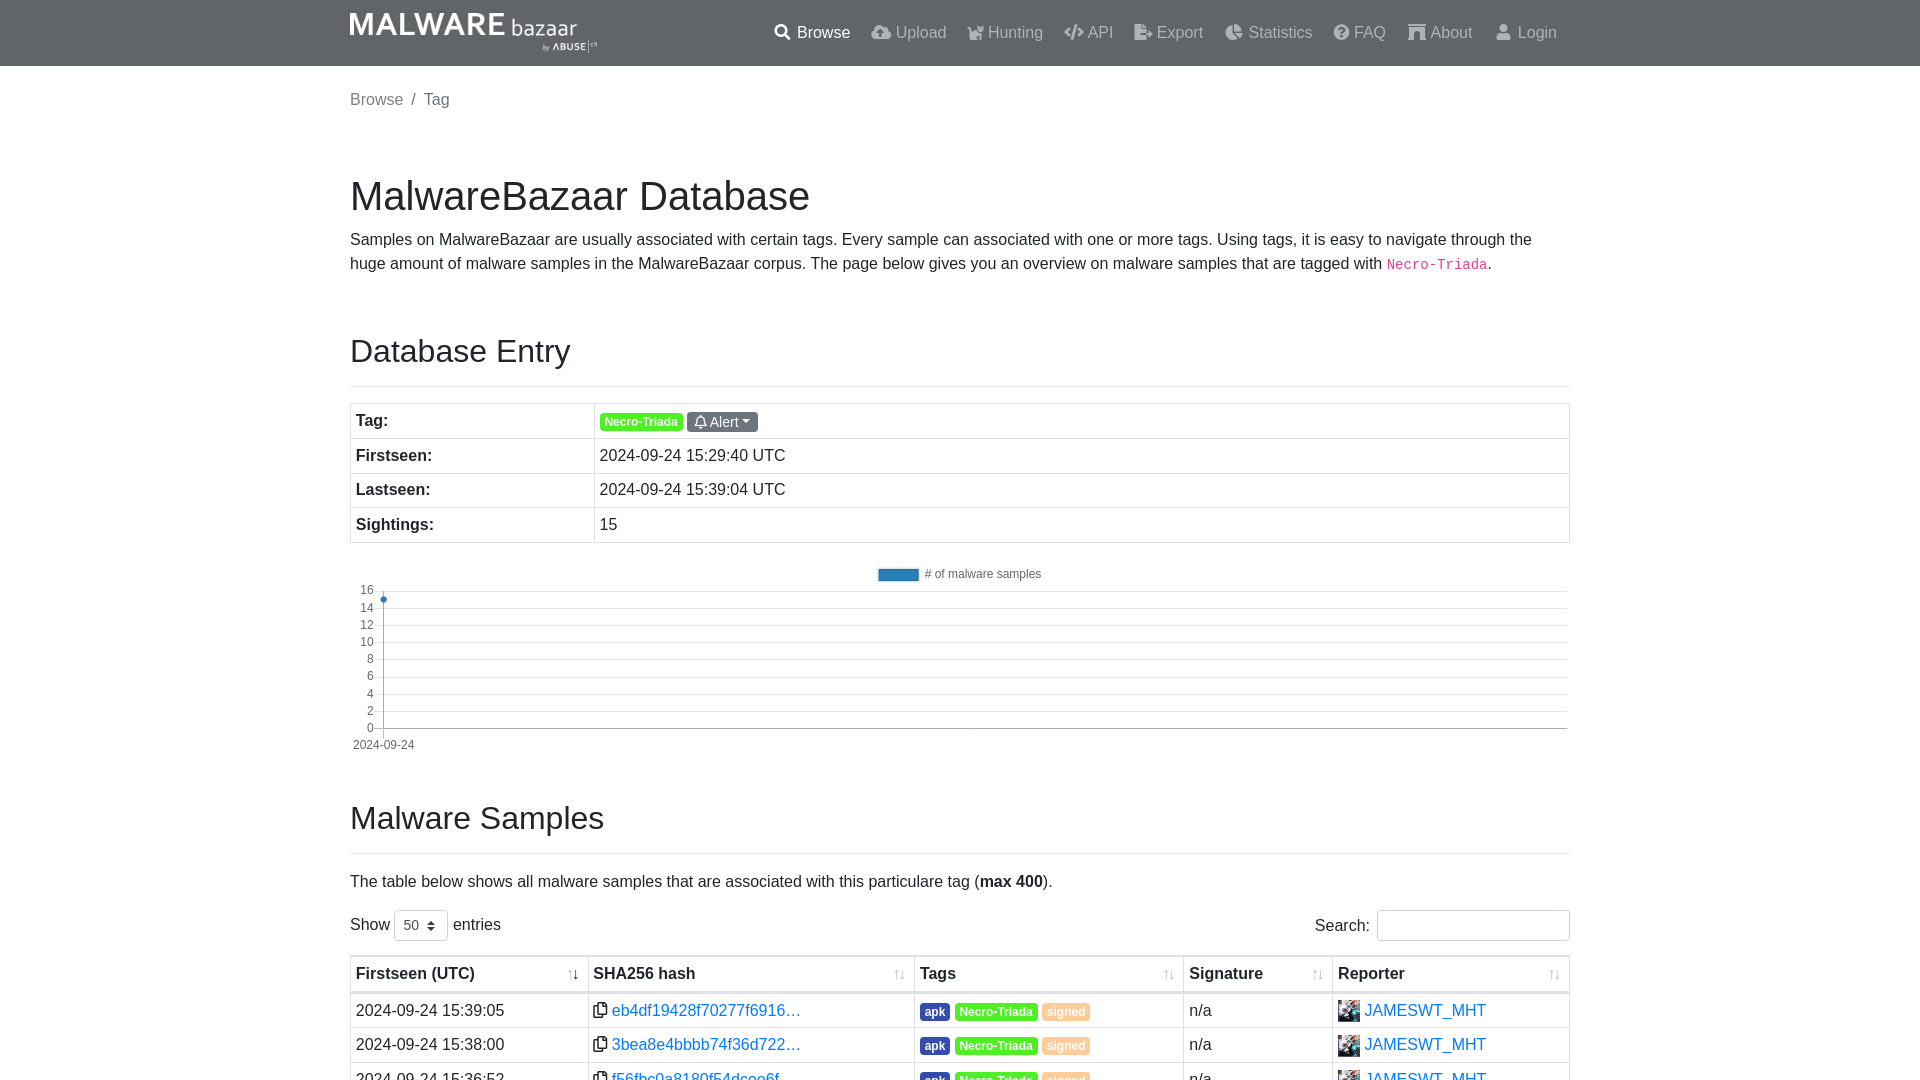Open the API nav item
The height and width of the screenshot is (1080, 1920).
(1088, 33)
